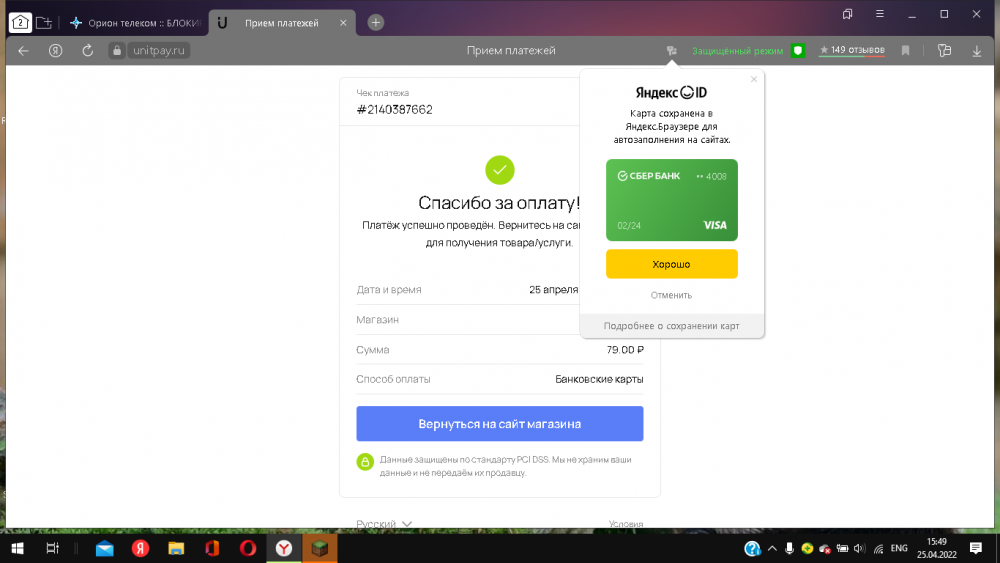The image size is (1000, 563).
Task: Click Отменить in card popup
Action: tap(671, 295)
